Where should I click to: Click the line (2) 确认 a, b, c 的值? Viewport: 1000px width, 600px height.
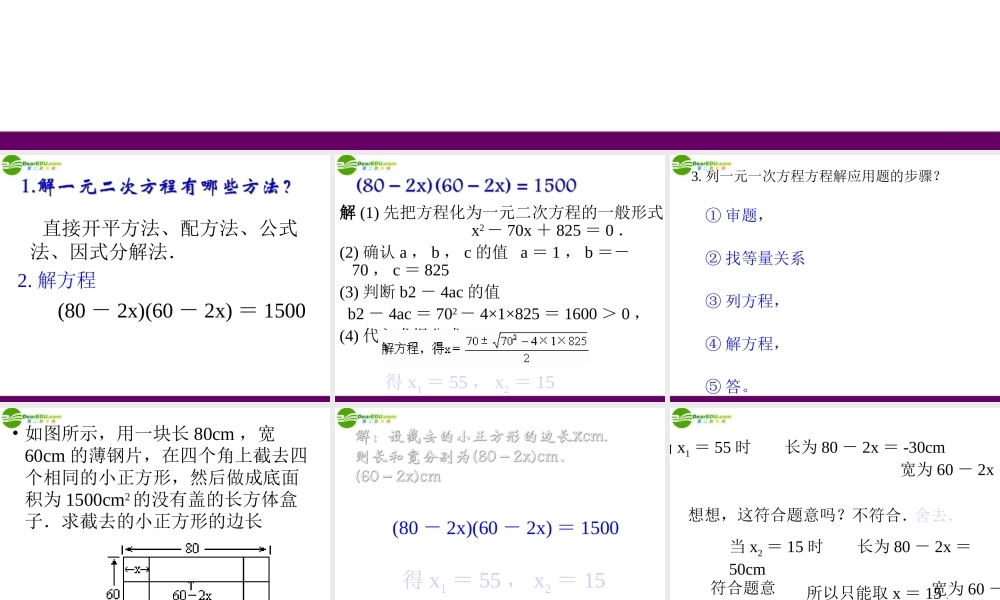pos(485,261)
